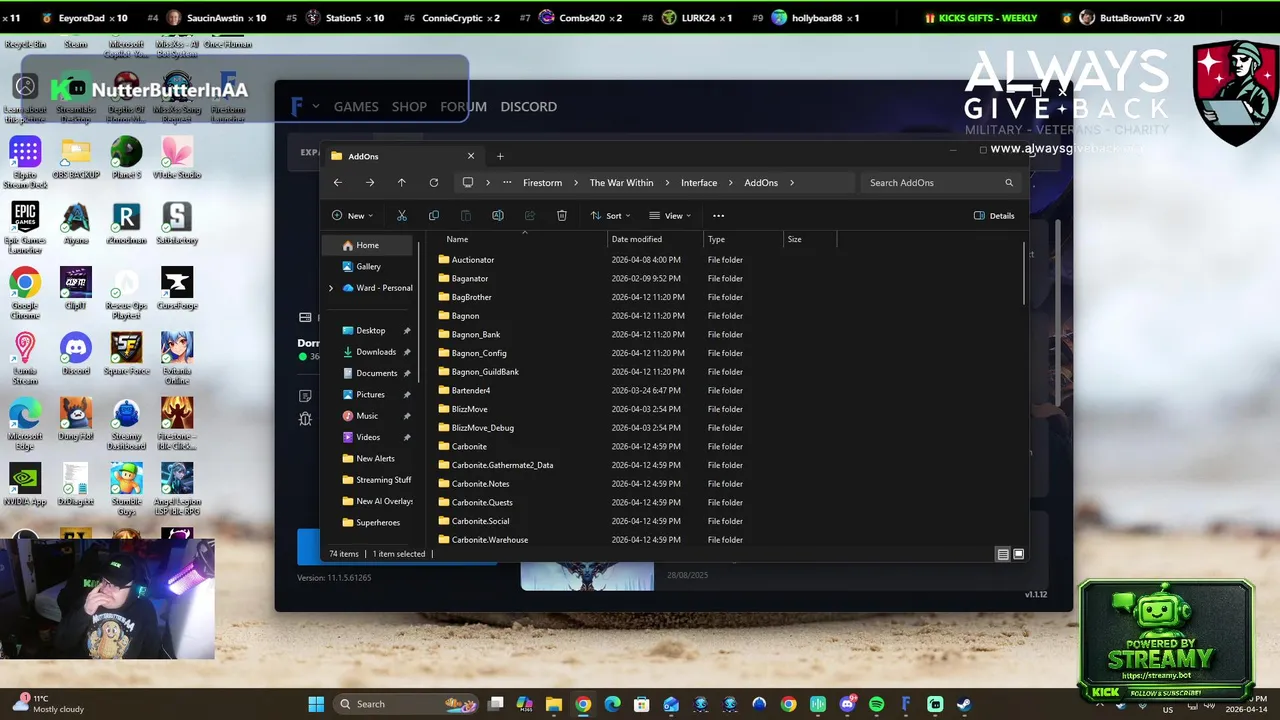Image resolution: width=1280 pixels, height=720 pixels.
Task: Click the search magnifier in Search AddOns
Action: point(1009,183)
